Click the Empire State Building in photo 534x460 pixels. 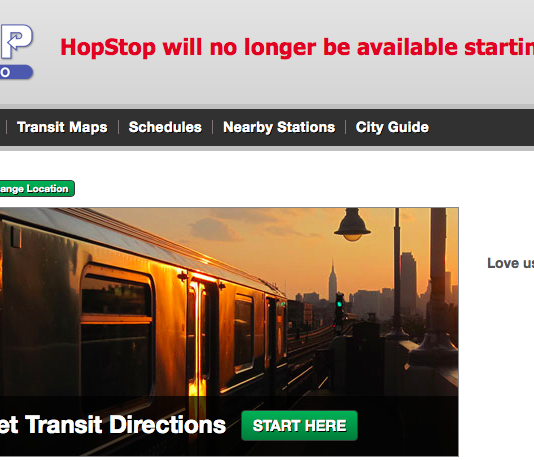332,281
